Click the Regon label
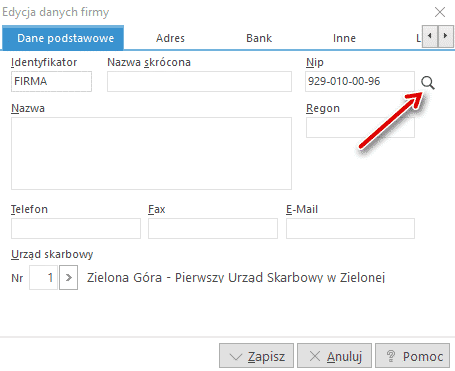Image resolution: width=455 pixels, height=371 pixels. [323, 109]
